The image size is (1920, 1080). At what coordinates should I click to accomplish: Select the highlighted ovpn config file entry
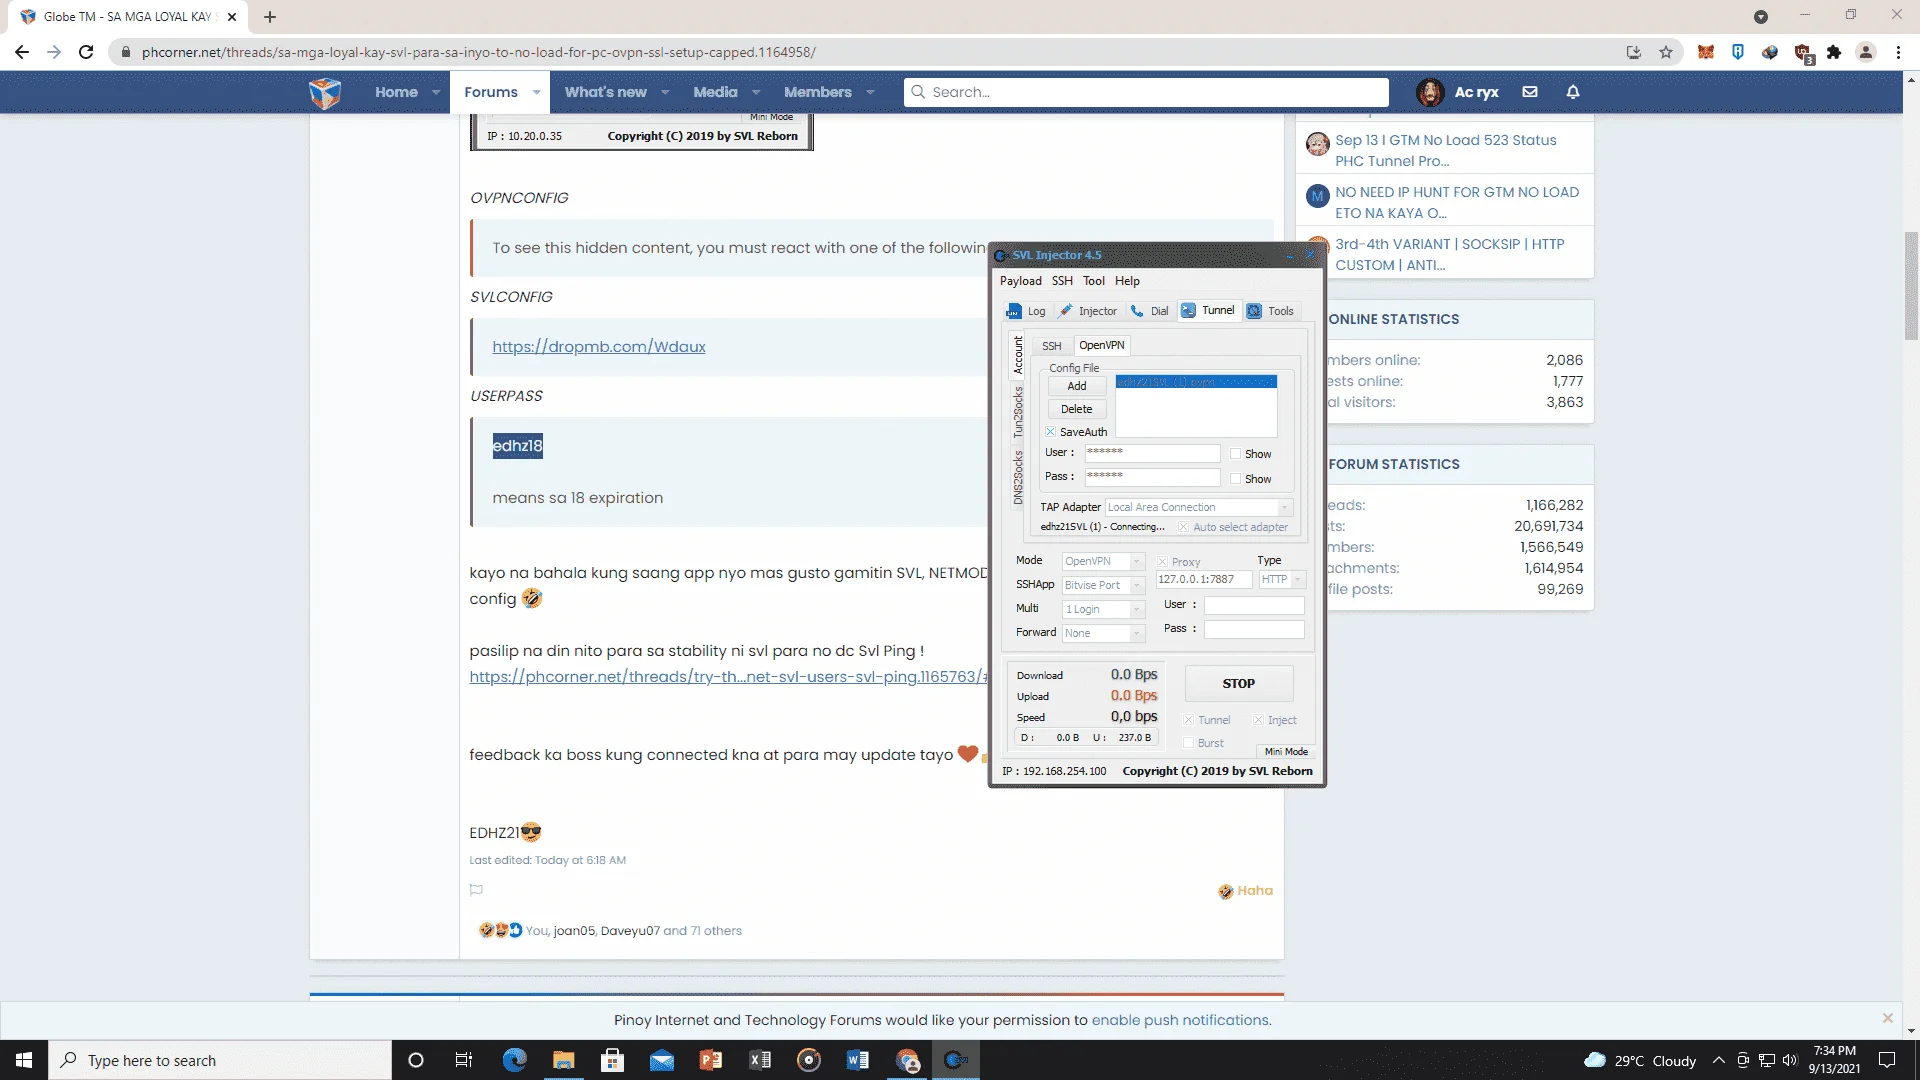[1196, 382]
